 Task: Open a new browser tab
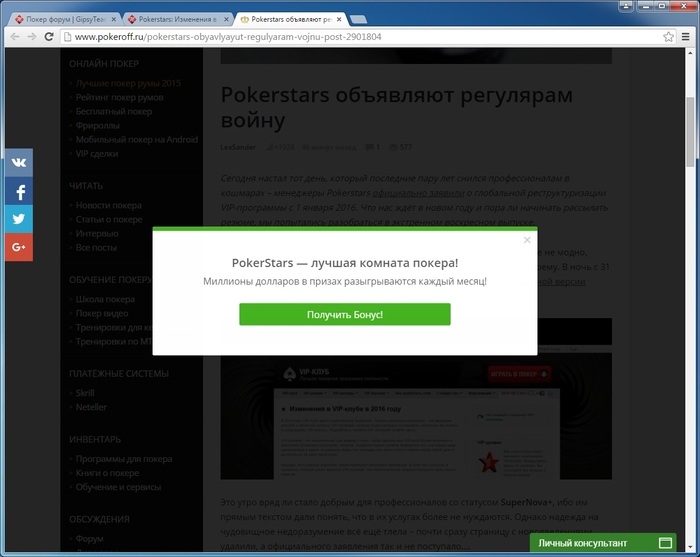(358, 19)
